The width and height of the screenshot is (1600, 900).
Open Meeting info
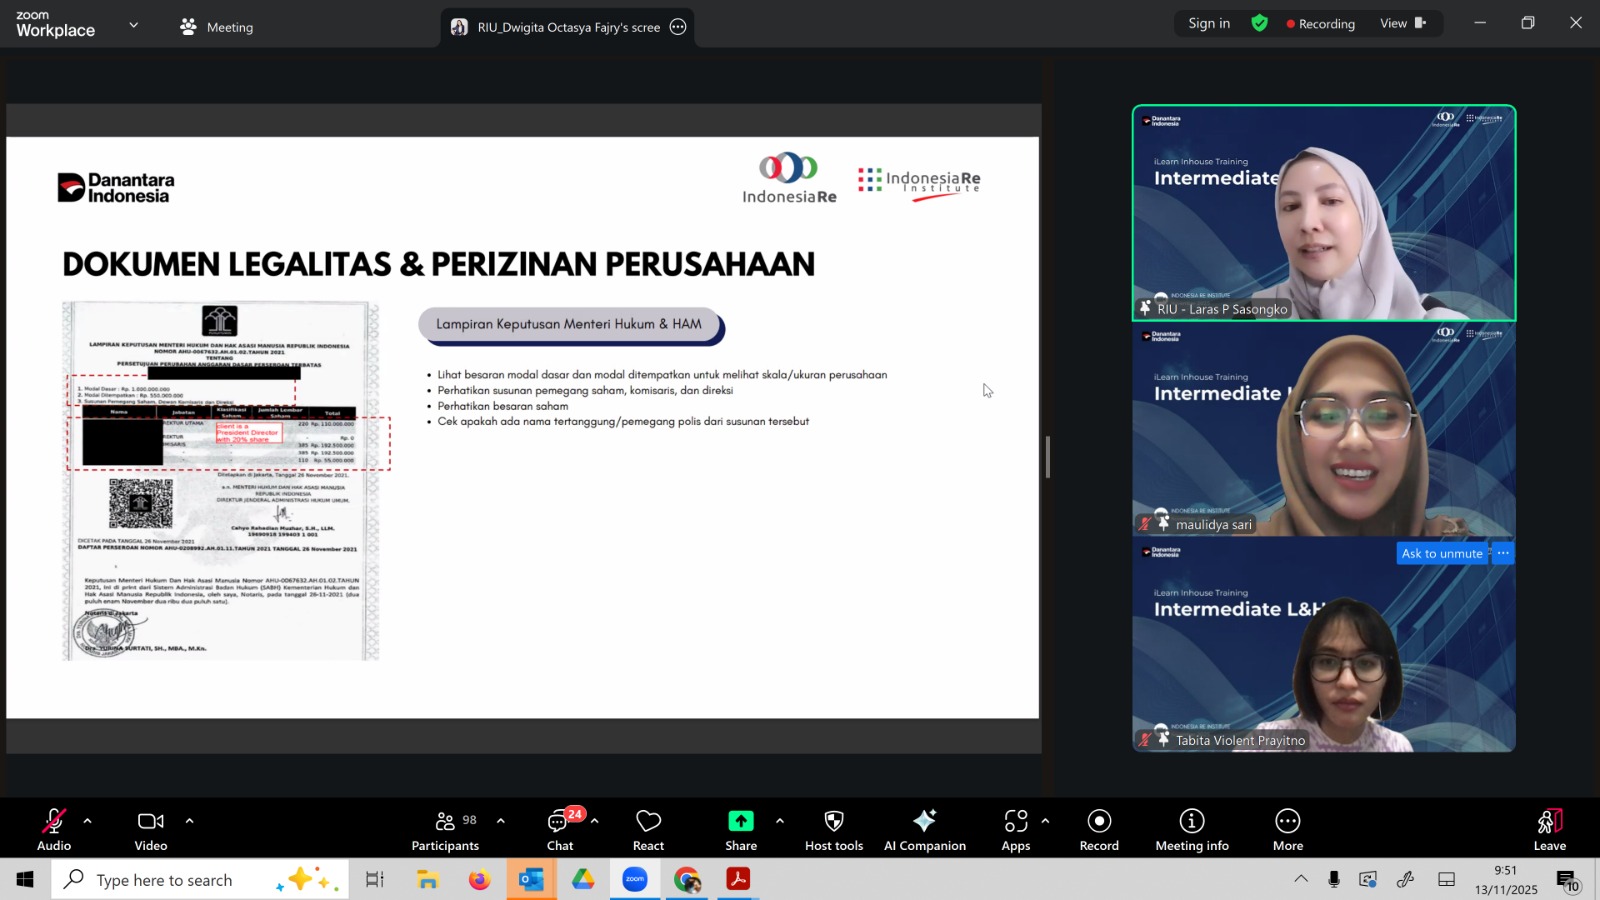(1191, 830)
